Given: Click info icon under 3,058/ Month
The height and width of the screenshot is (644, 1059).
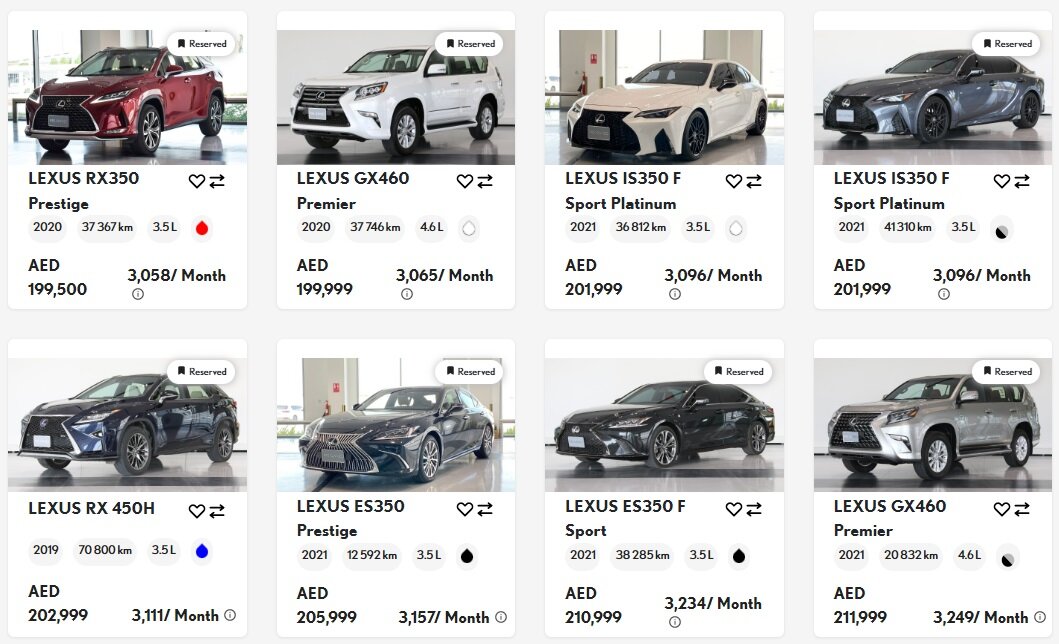Looking at the screenshot, I should [x=138, y=294].
